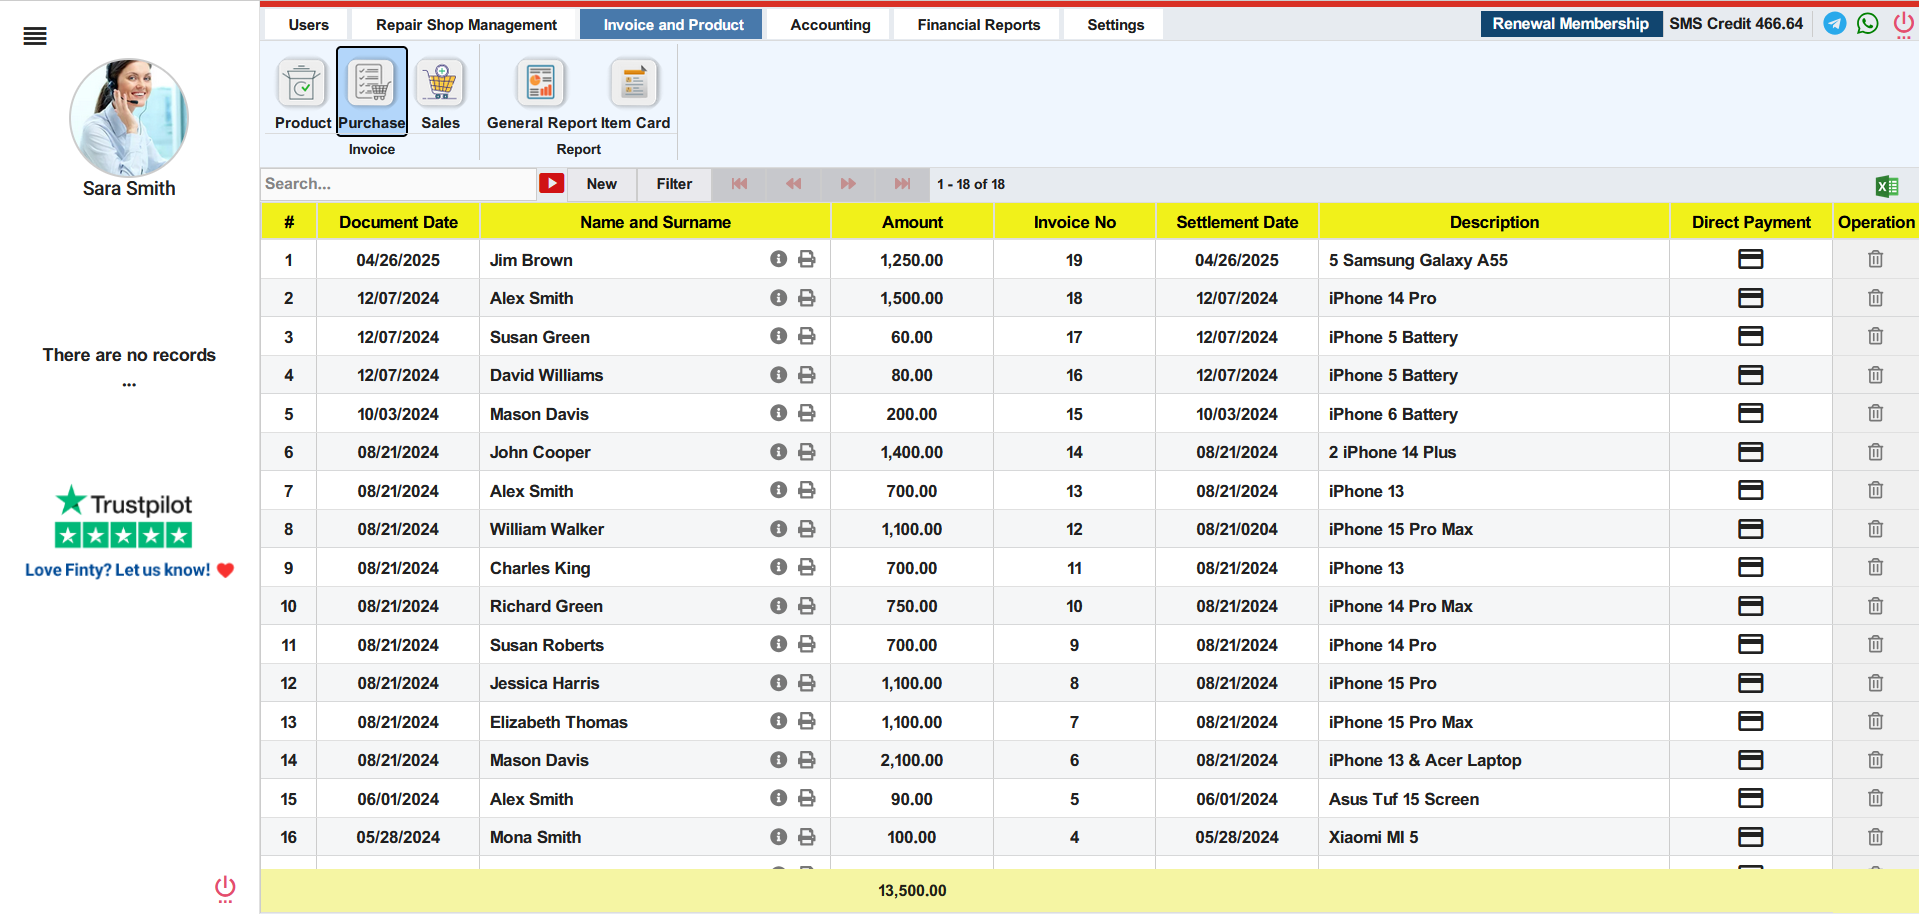Open direct payment for Jim Brown
The height and width of the screenshot is (914, 1919).
click(1751, 259)
